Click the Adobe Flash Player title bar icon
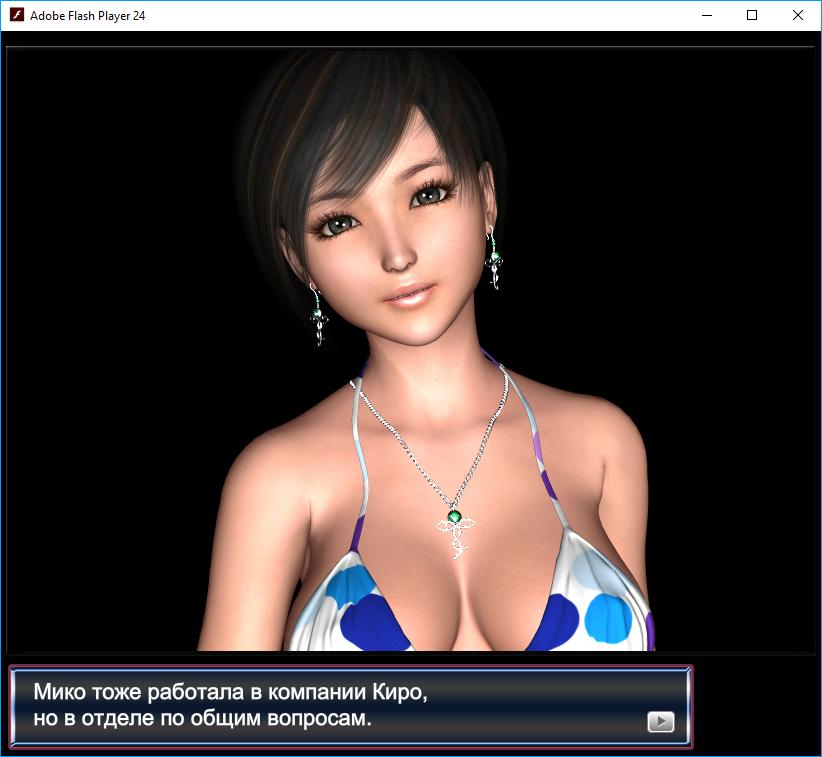This screenshot has height=757, width=822. 16,15
